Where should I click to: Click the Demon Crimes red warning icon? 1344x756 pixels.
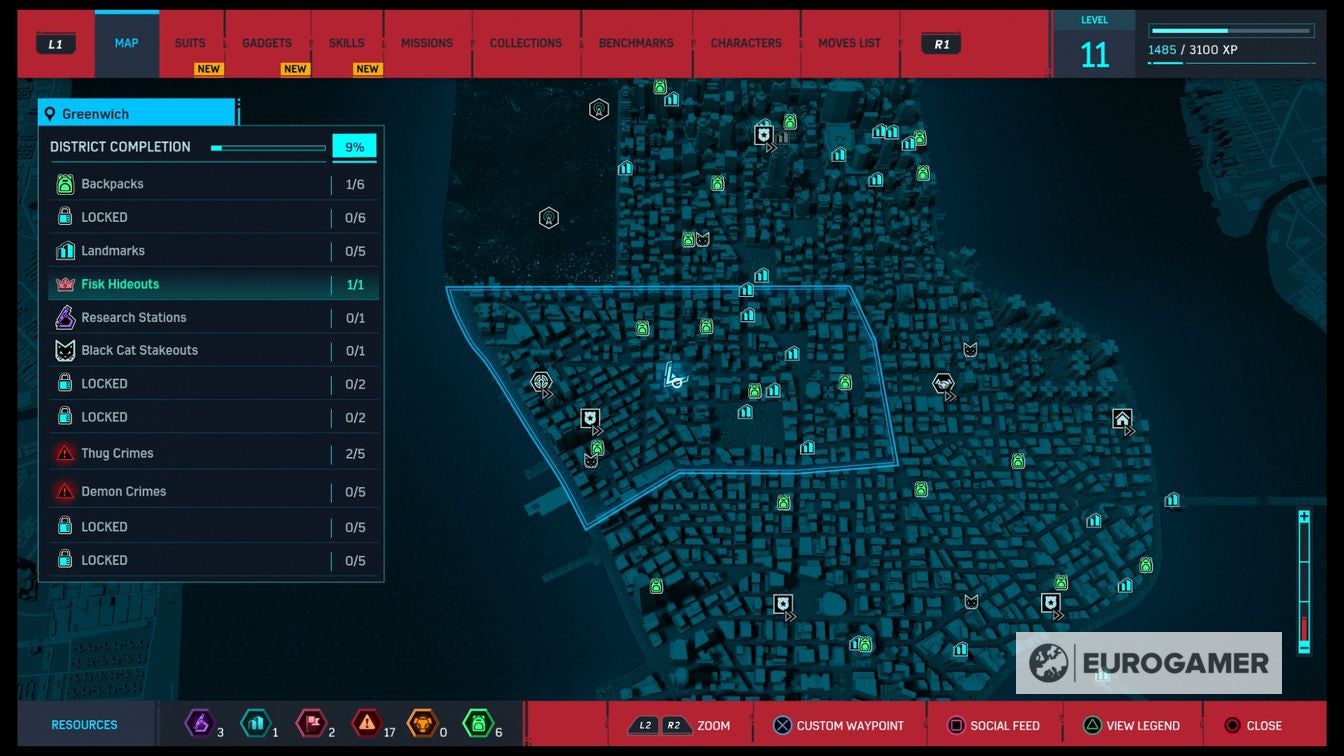[65, 491]
